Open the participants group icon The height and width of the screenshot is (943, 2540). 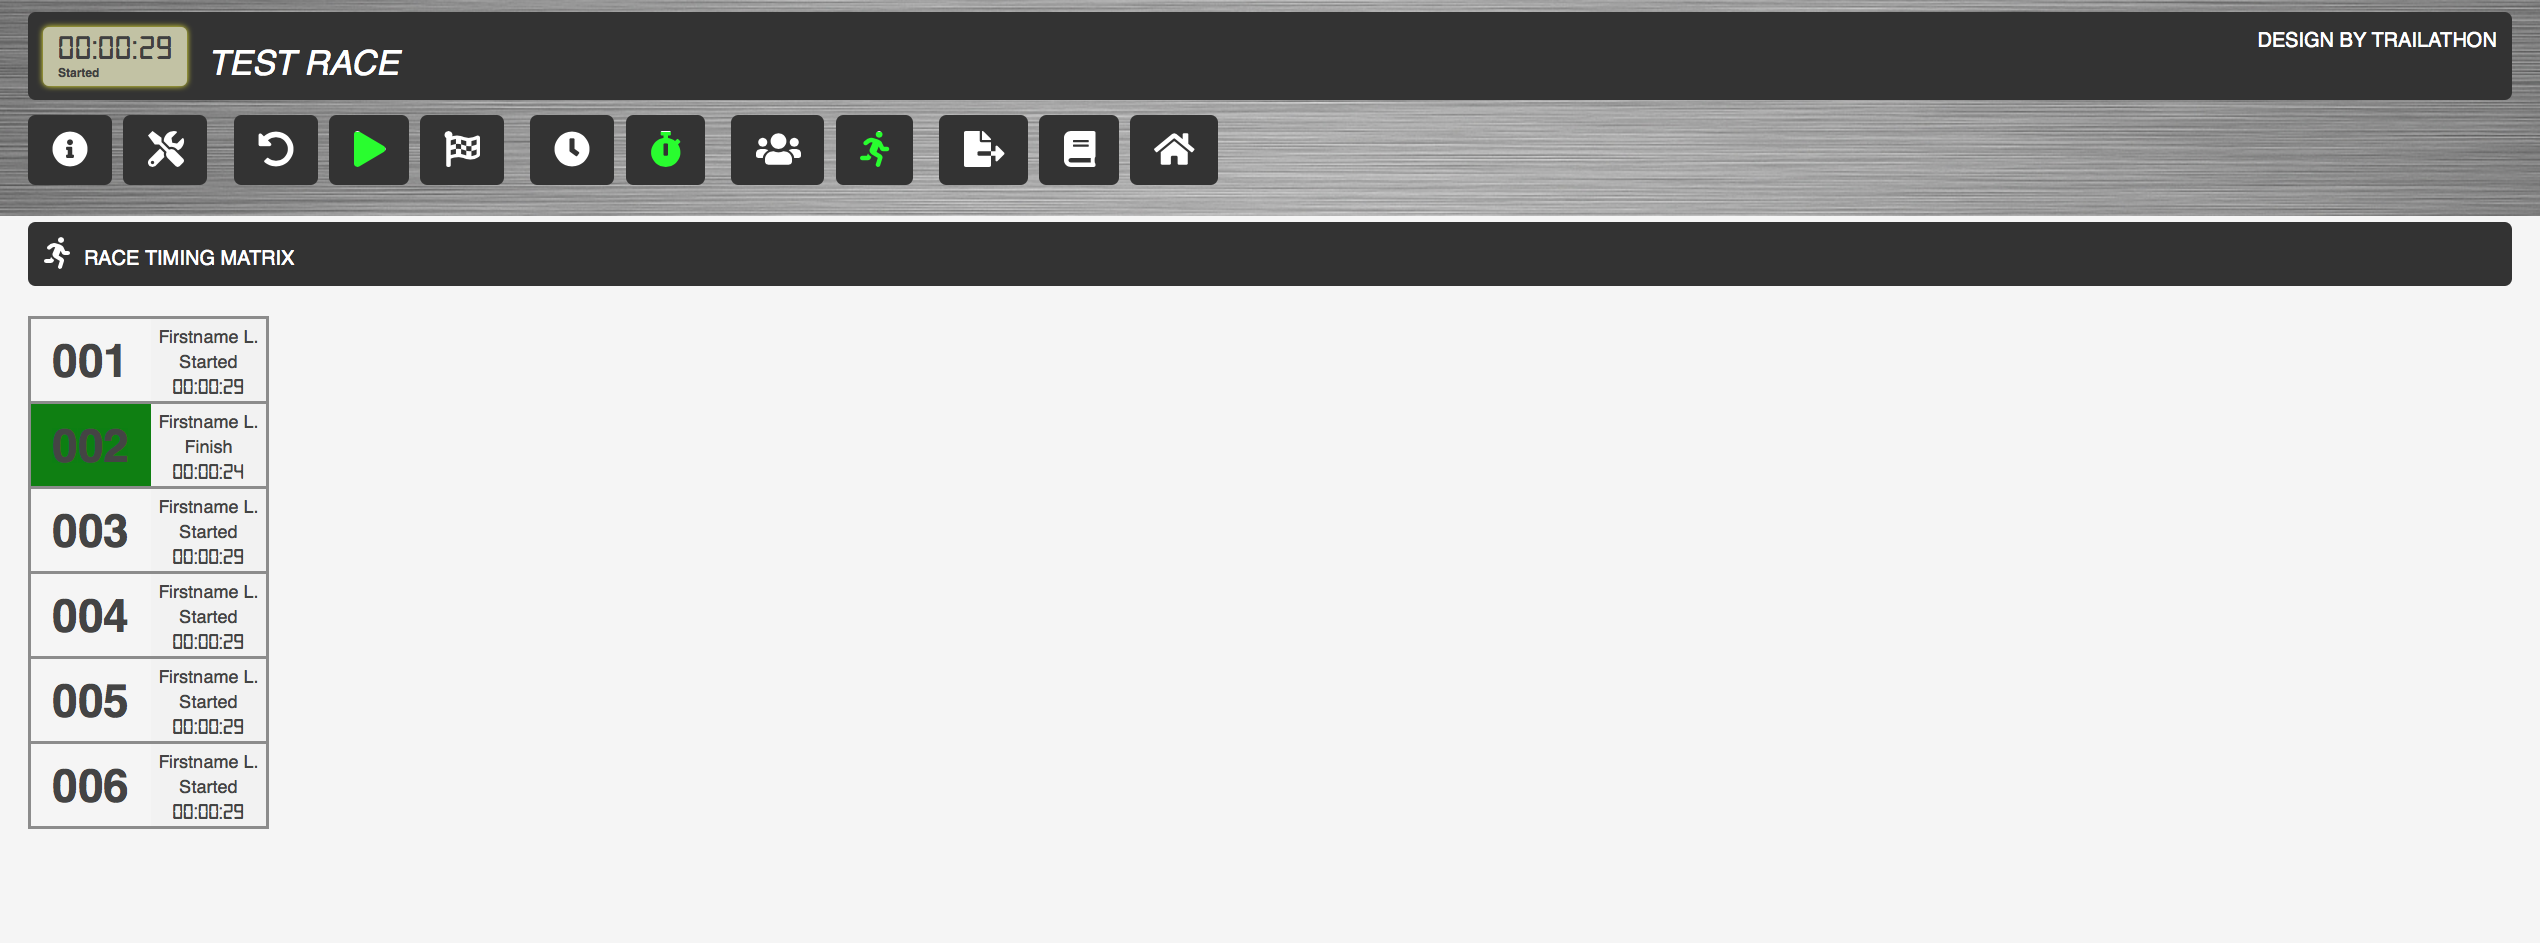pyautogui.click(x=778, y=150)
